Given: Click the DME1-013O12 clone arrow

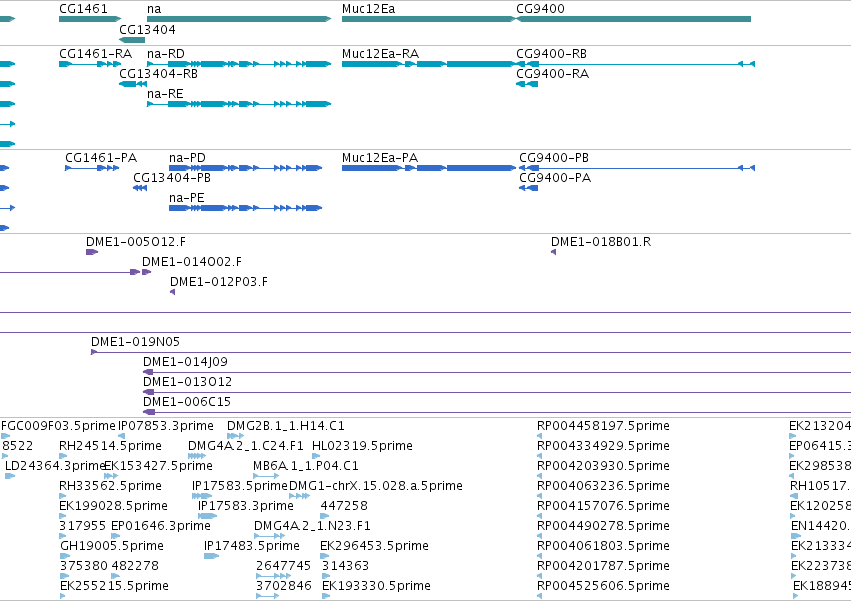Looking at the screenshot, I should pyautogui.click(x=148, y=392).
